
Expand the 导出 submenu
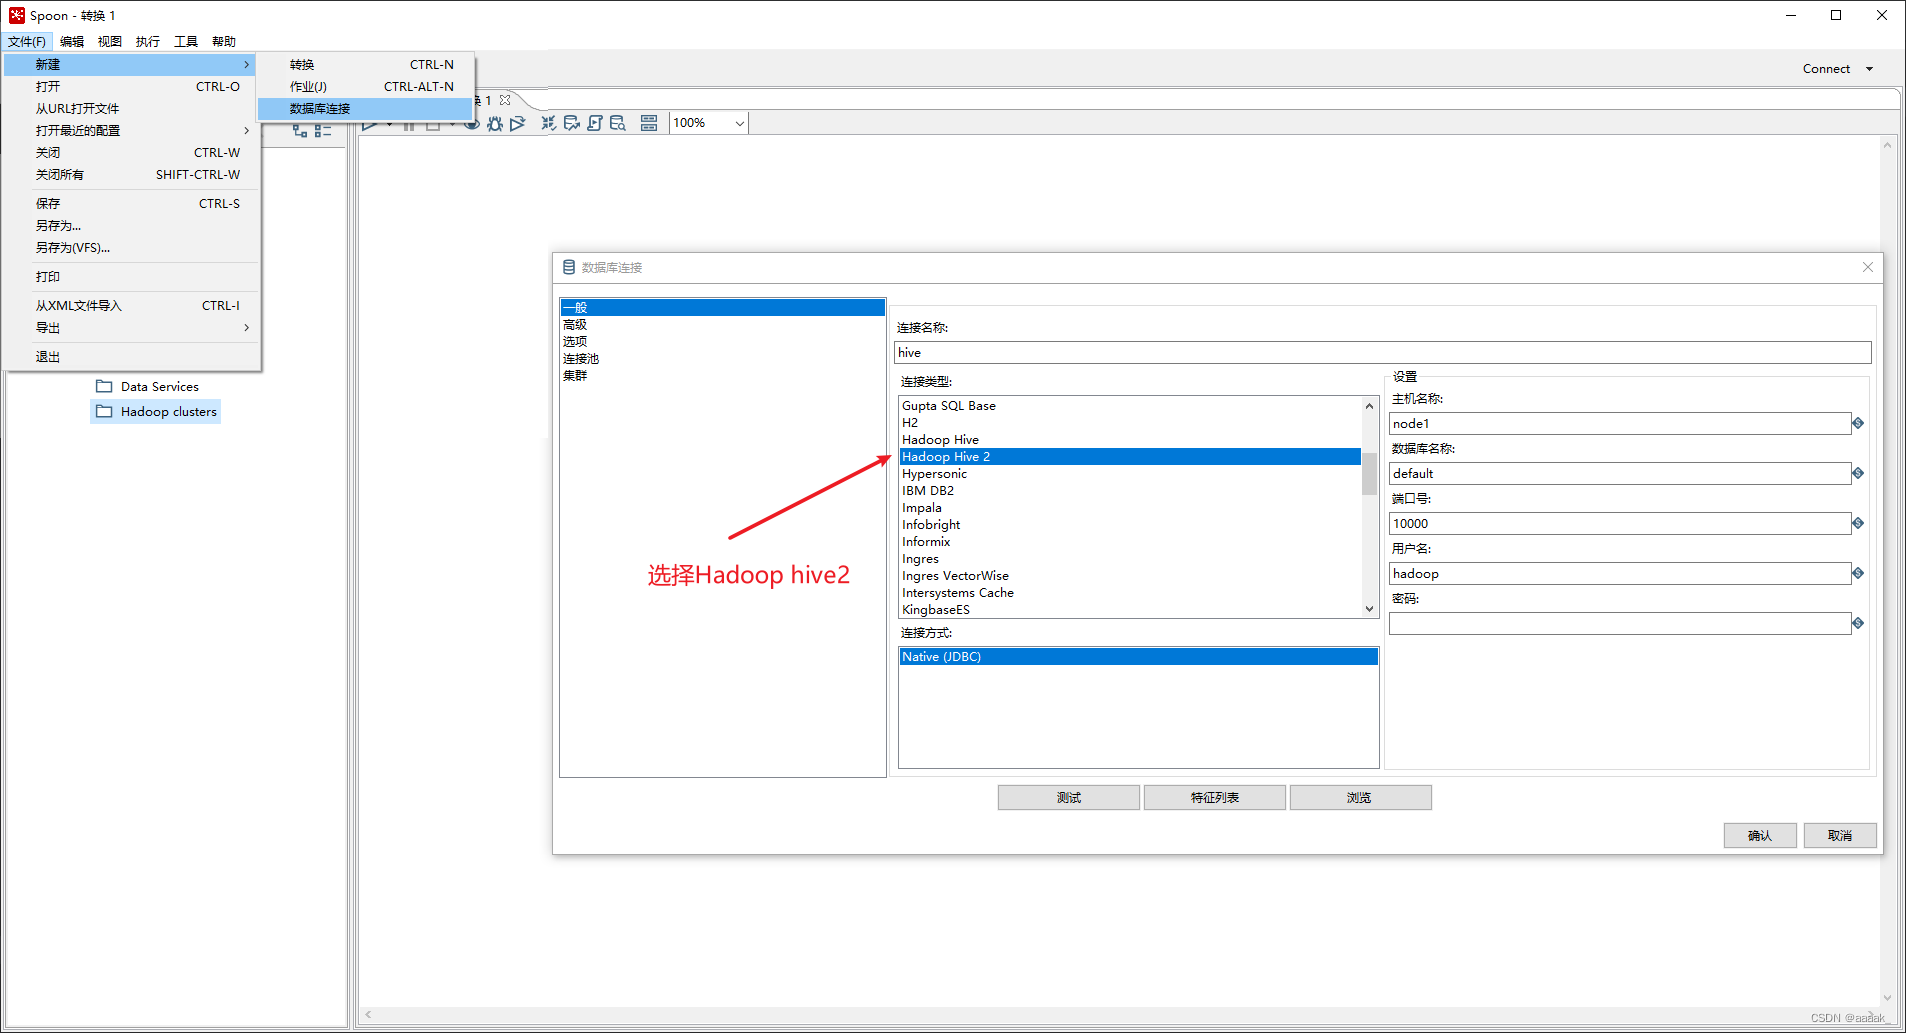pyautogui.click(x=246, y=327)
